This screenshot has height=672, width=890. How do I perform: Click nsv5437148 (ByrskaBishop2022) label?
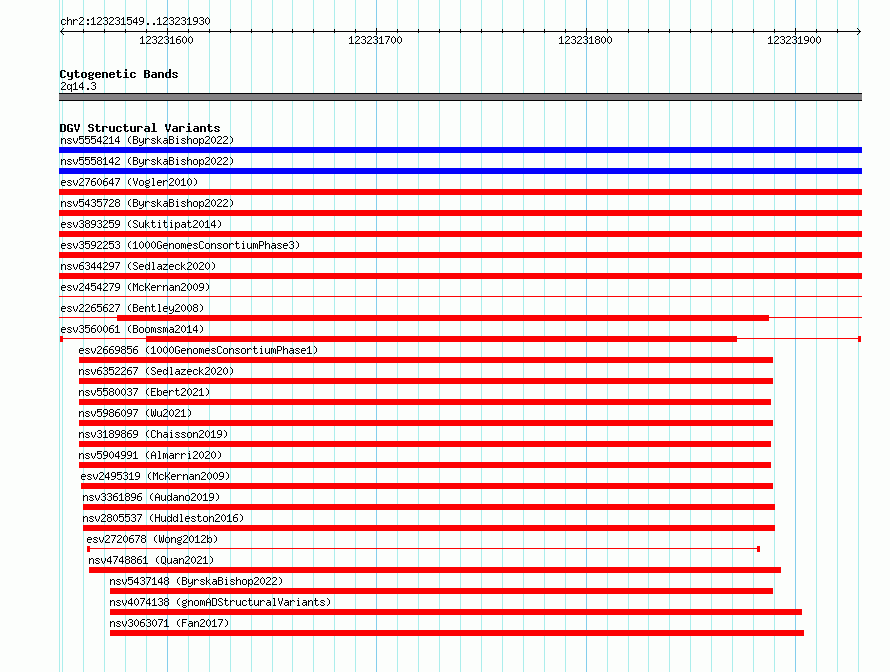[196, 581]
